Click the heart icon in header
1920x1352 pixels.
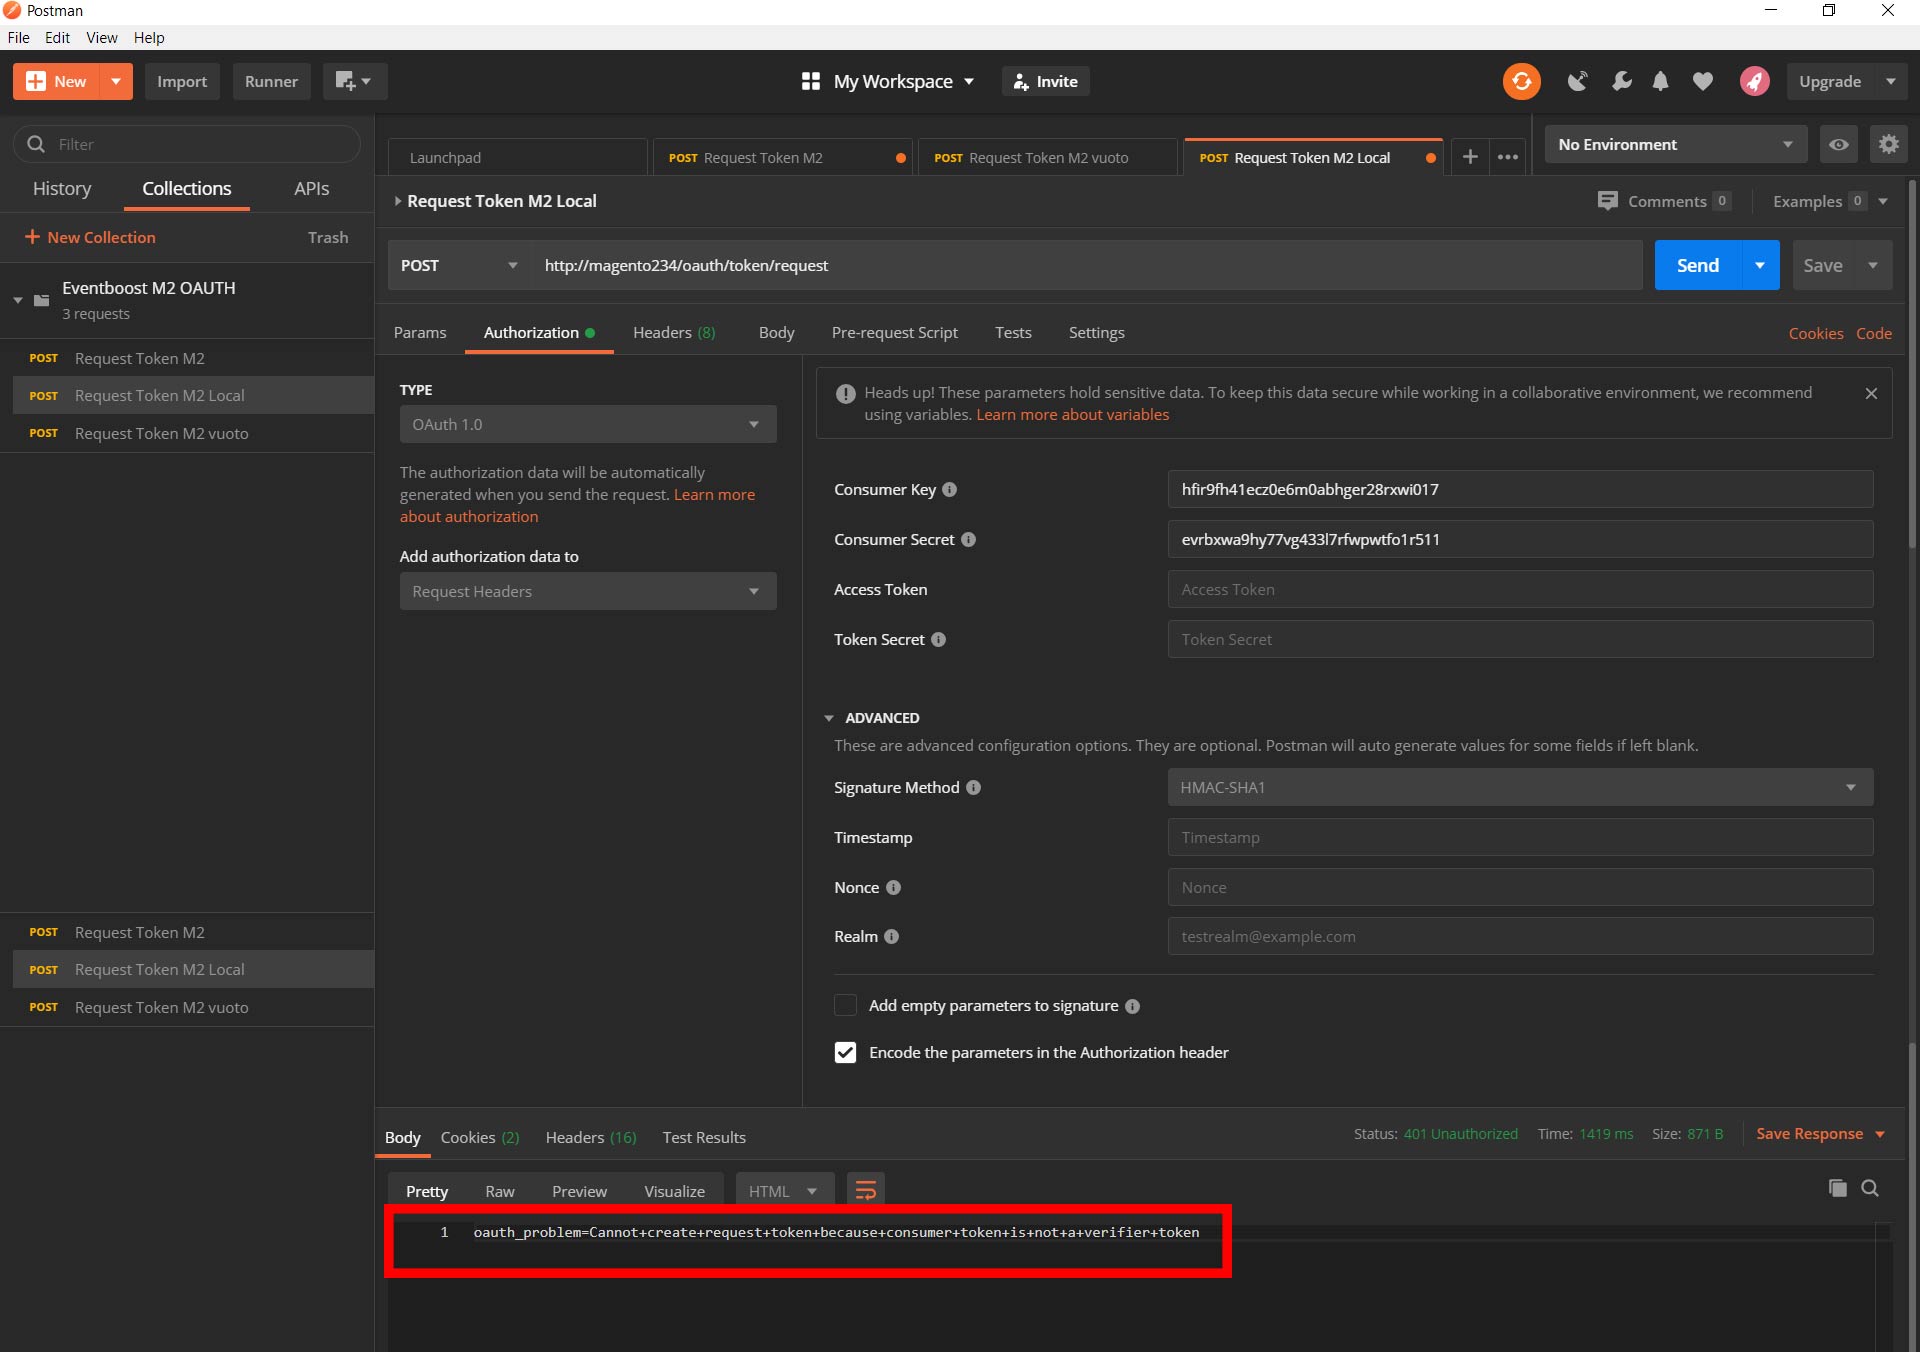pyautogui.click(x=1702, y=81)
